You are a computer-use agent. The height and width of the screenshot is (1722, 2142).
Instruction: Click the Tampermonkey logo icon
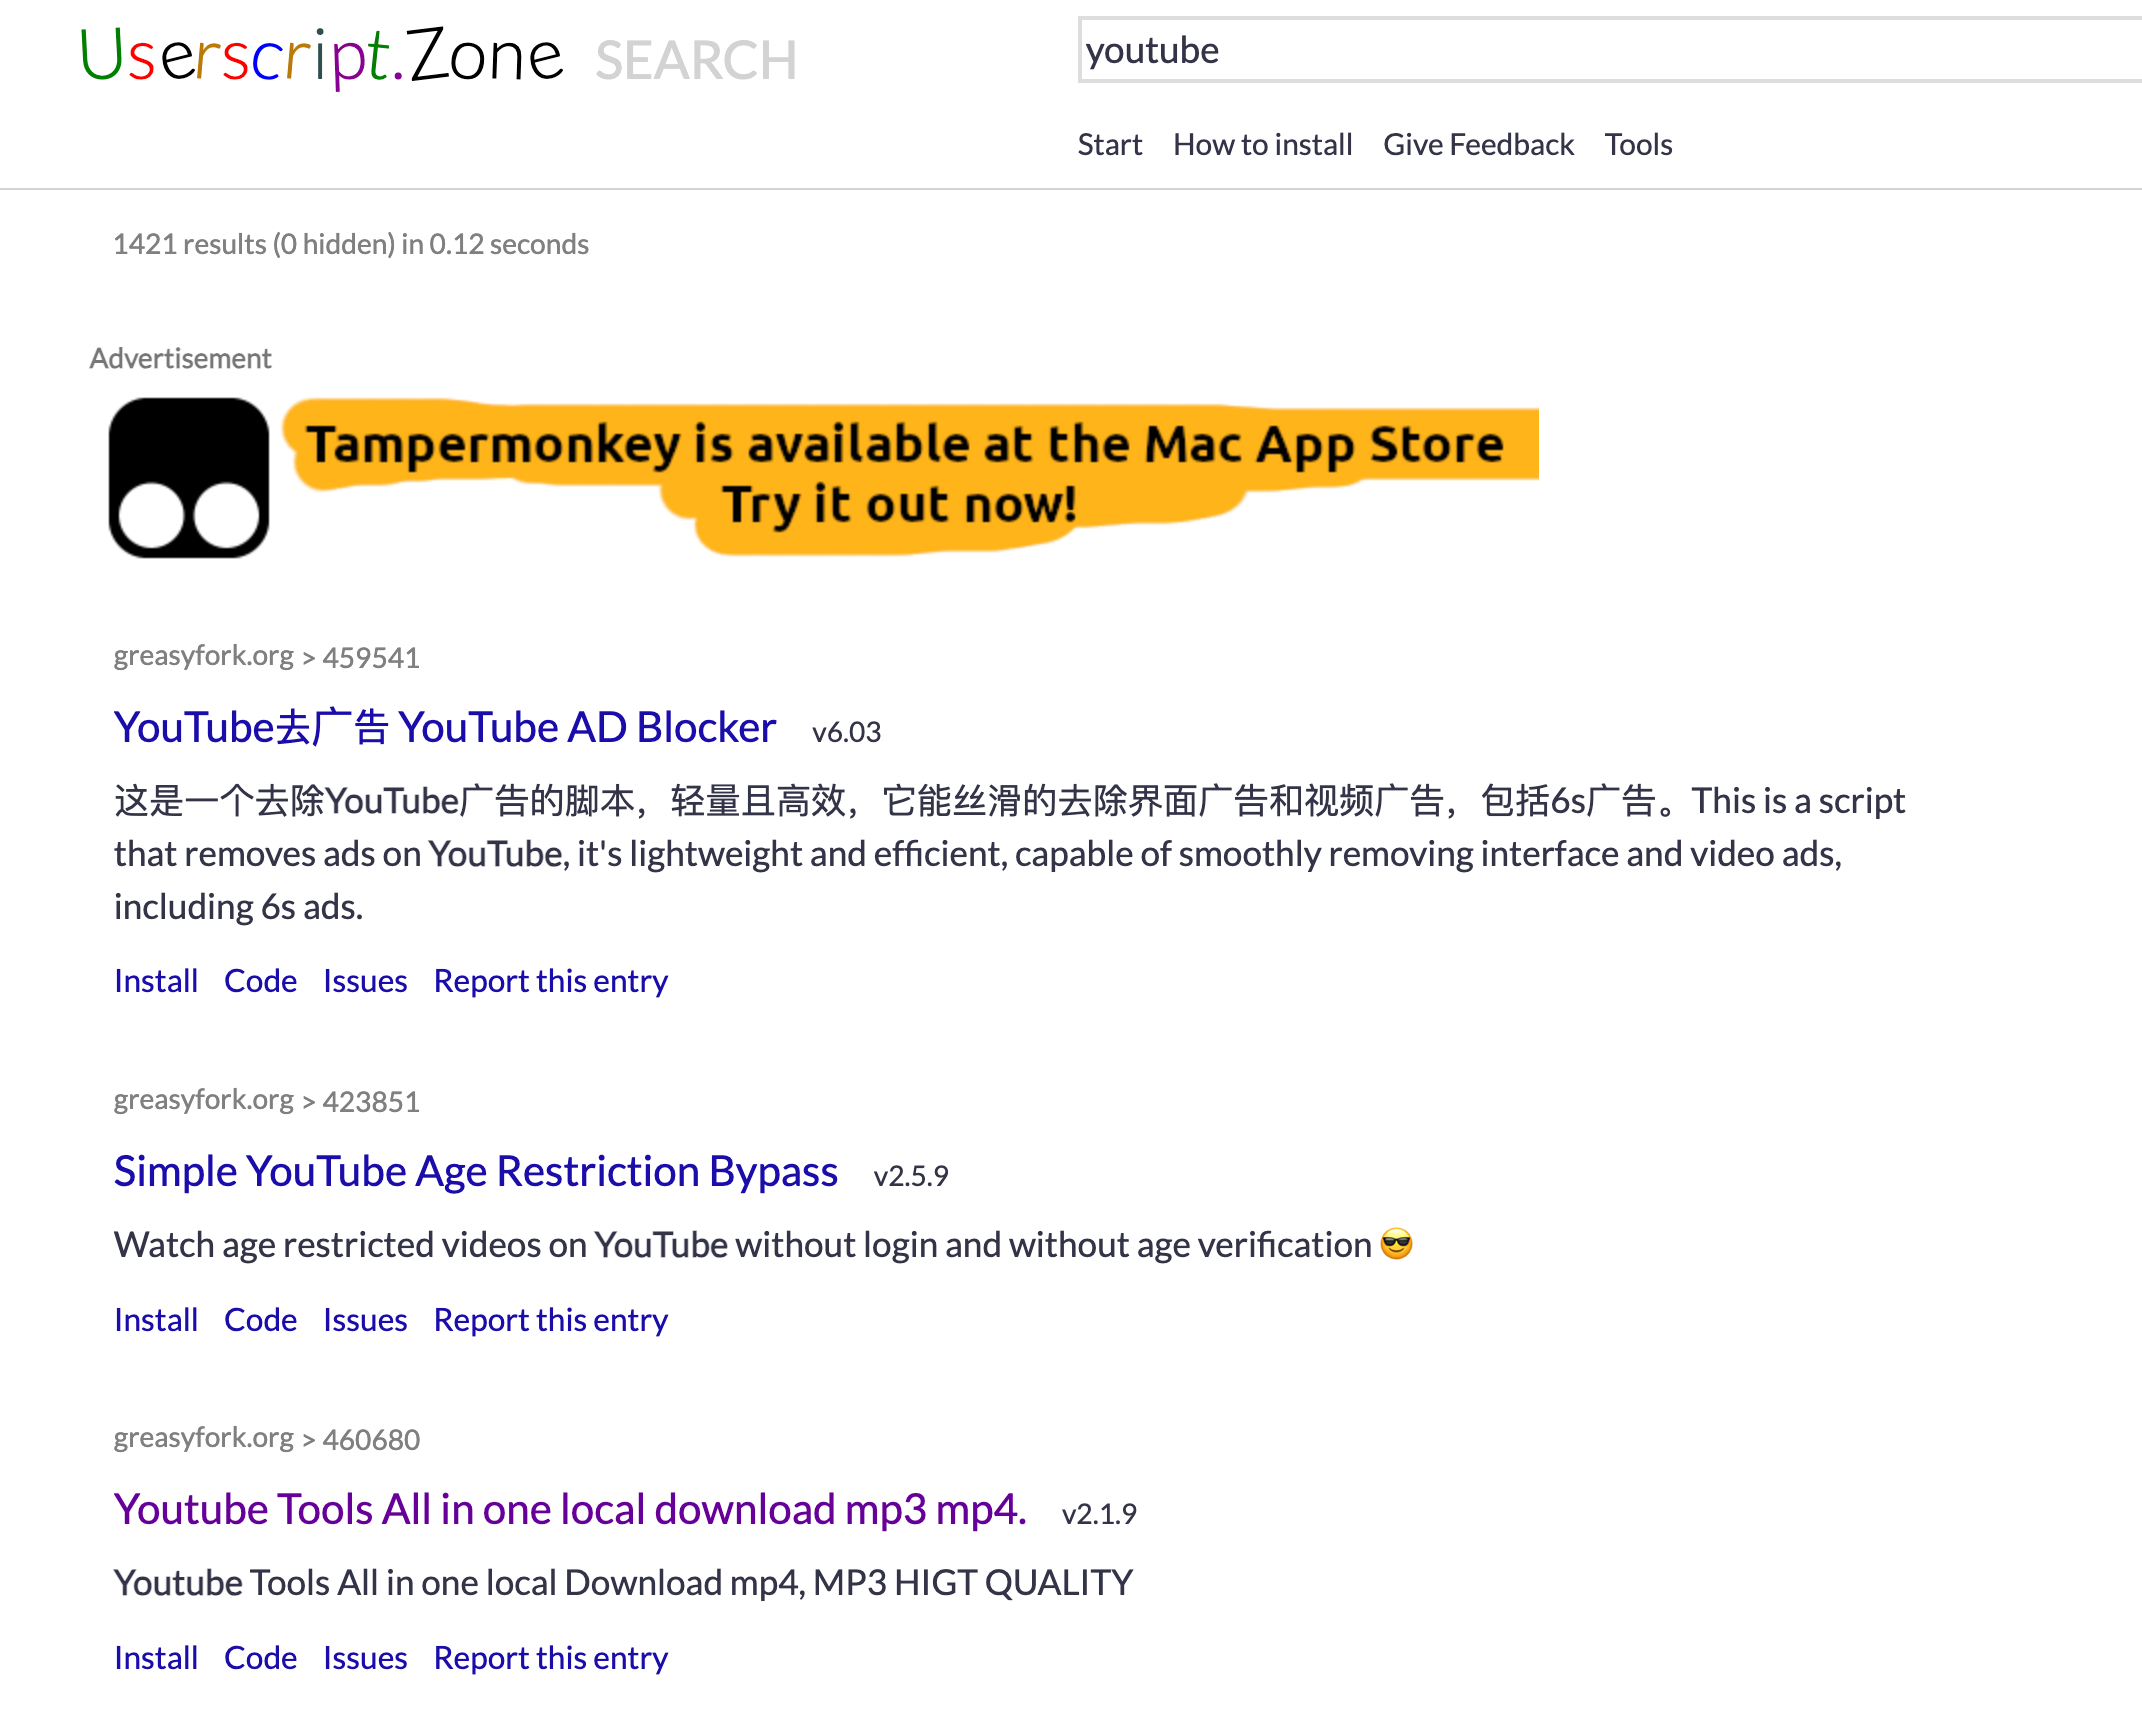[189, 478]
